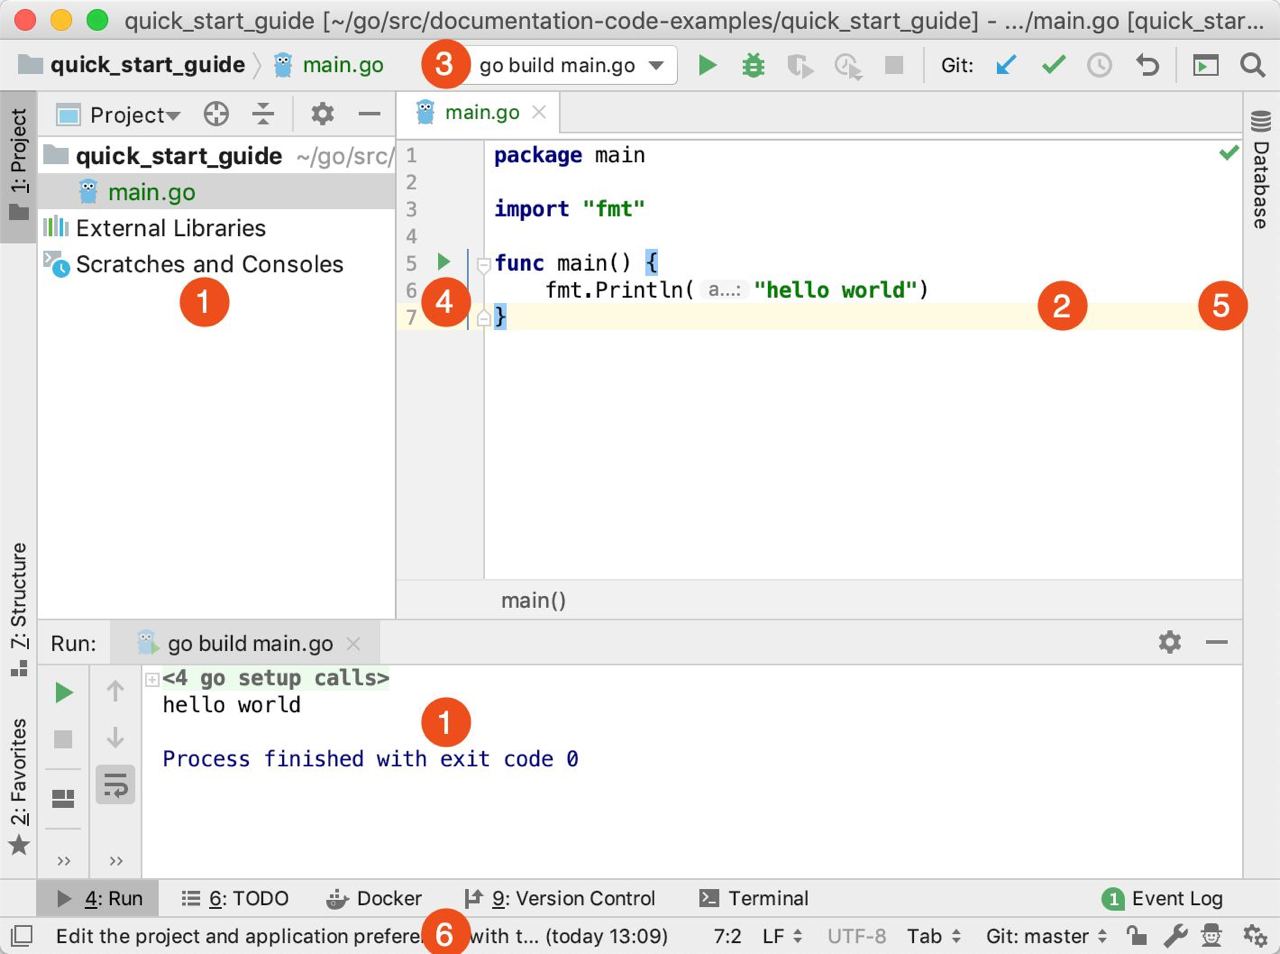Click the locate file crosshair icon
The width and height of the screenshot is (1280, 954).
point(216,114)
